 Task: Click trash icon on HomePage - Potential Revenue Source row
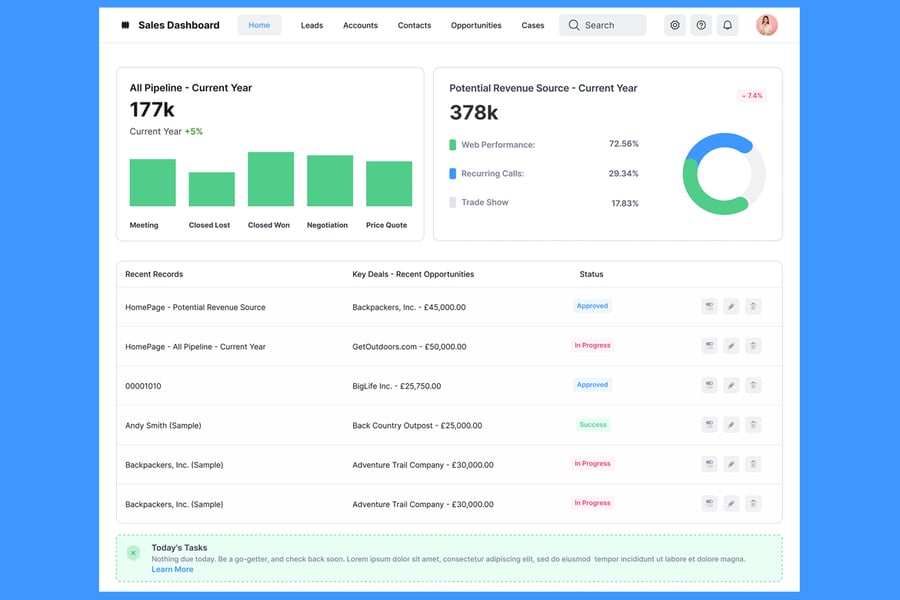tap(753, 307)
